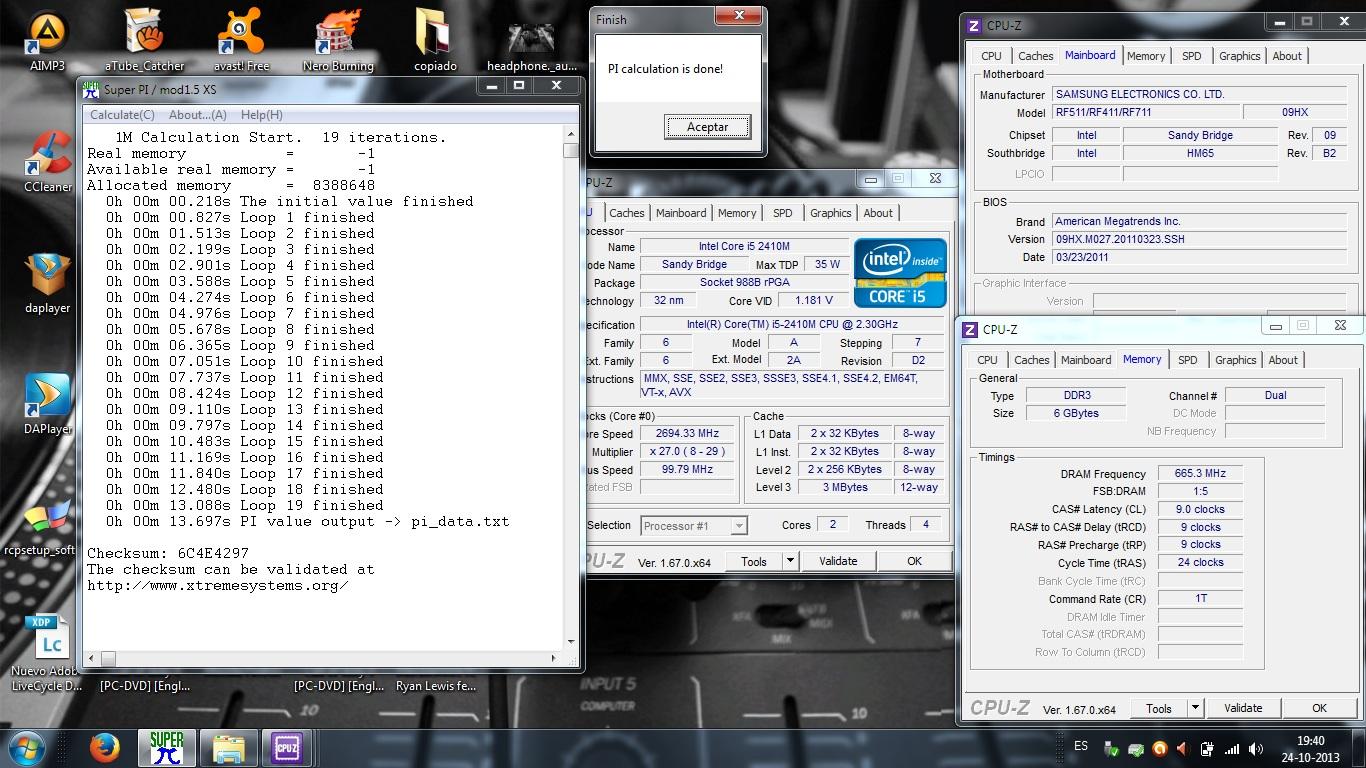Viewport: 1366px width, 768px height.
Task: Click the power plug battery tray icon
Action: [1207, 749]
